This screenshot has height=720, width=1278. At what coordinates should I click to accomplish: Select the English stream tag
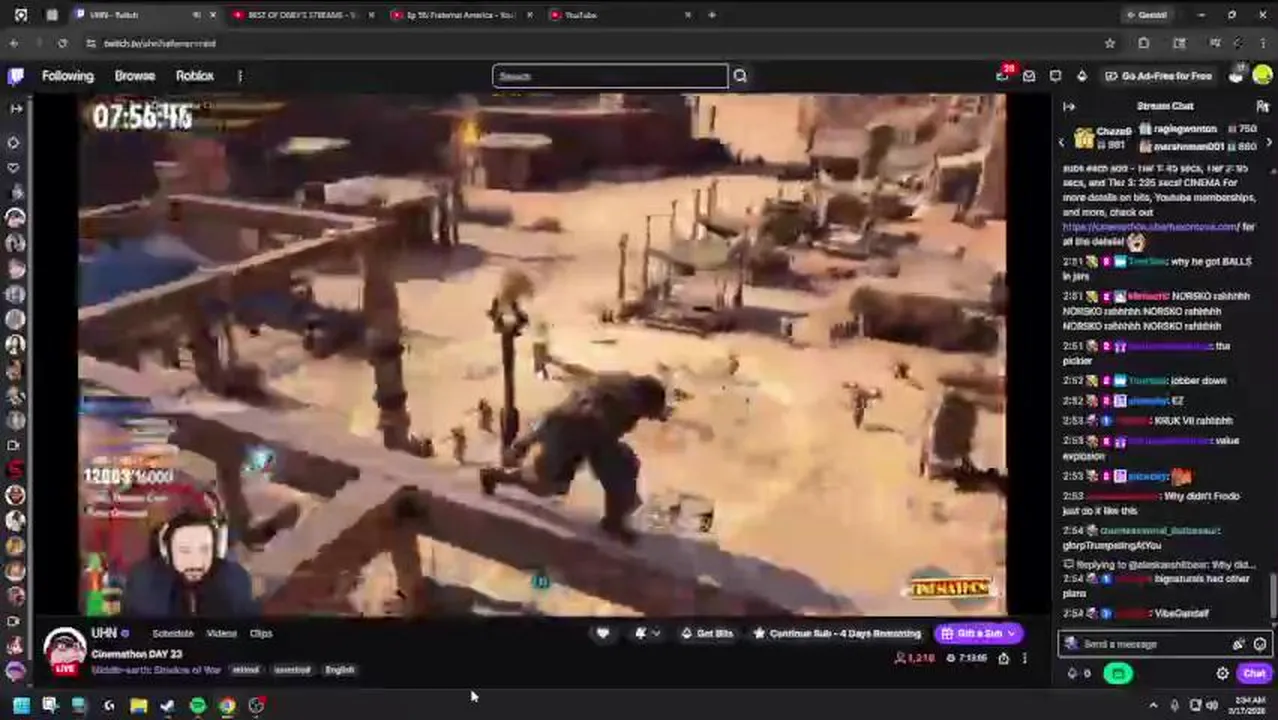340,670
